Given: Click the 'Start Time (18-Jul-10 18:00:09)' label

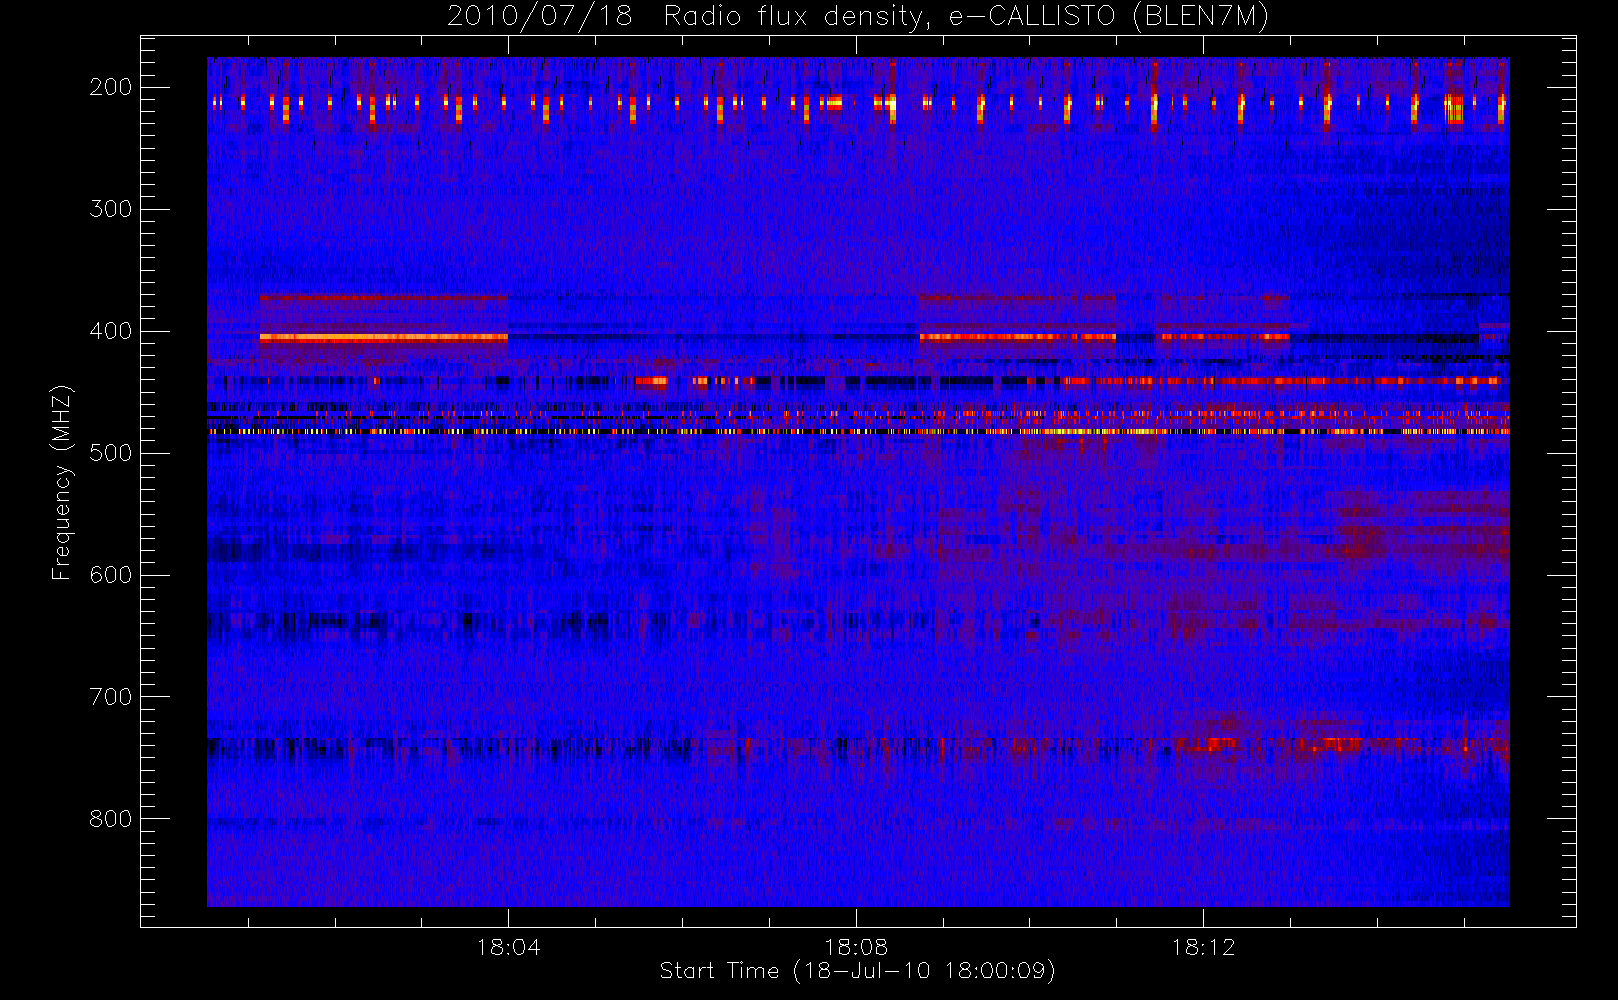Looking at the screenshot, I should pos(858,971).
